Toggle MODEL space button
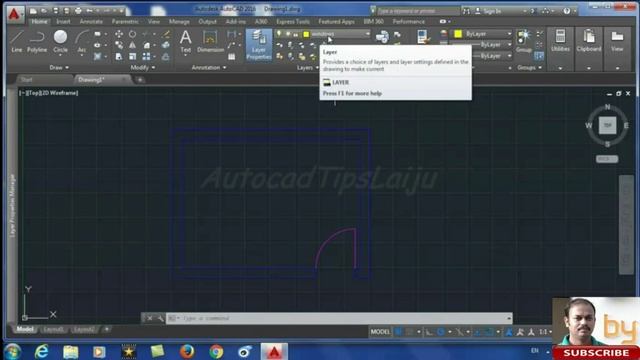This screenshot has height=360, width=640. click(x=380, y=332)
